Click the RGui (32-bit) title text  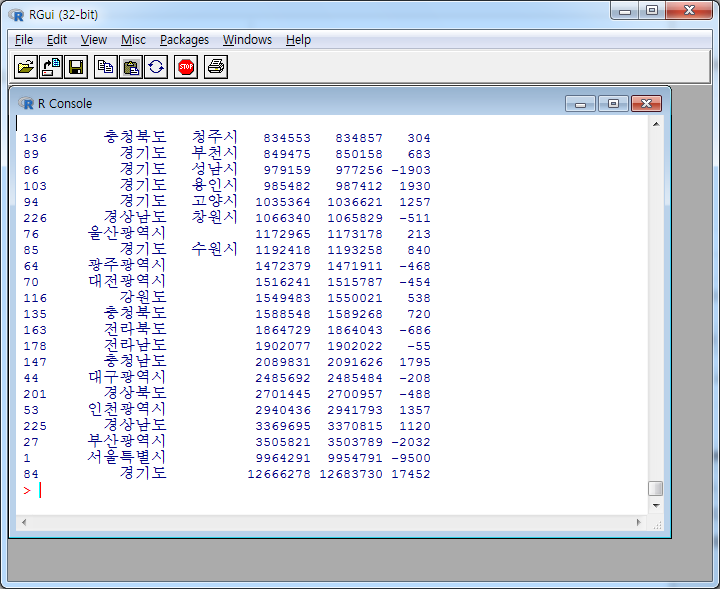point(64,15)
